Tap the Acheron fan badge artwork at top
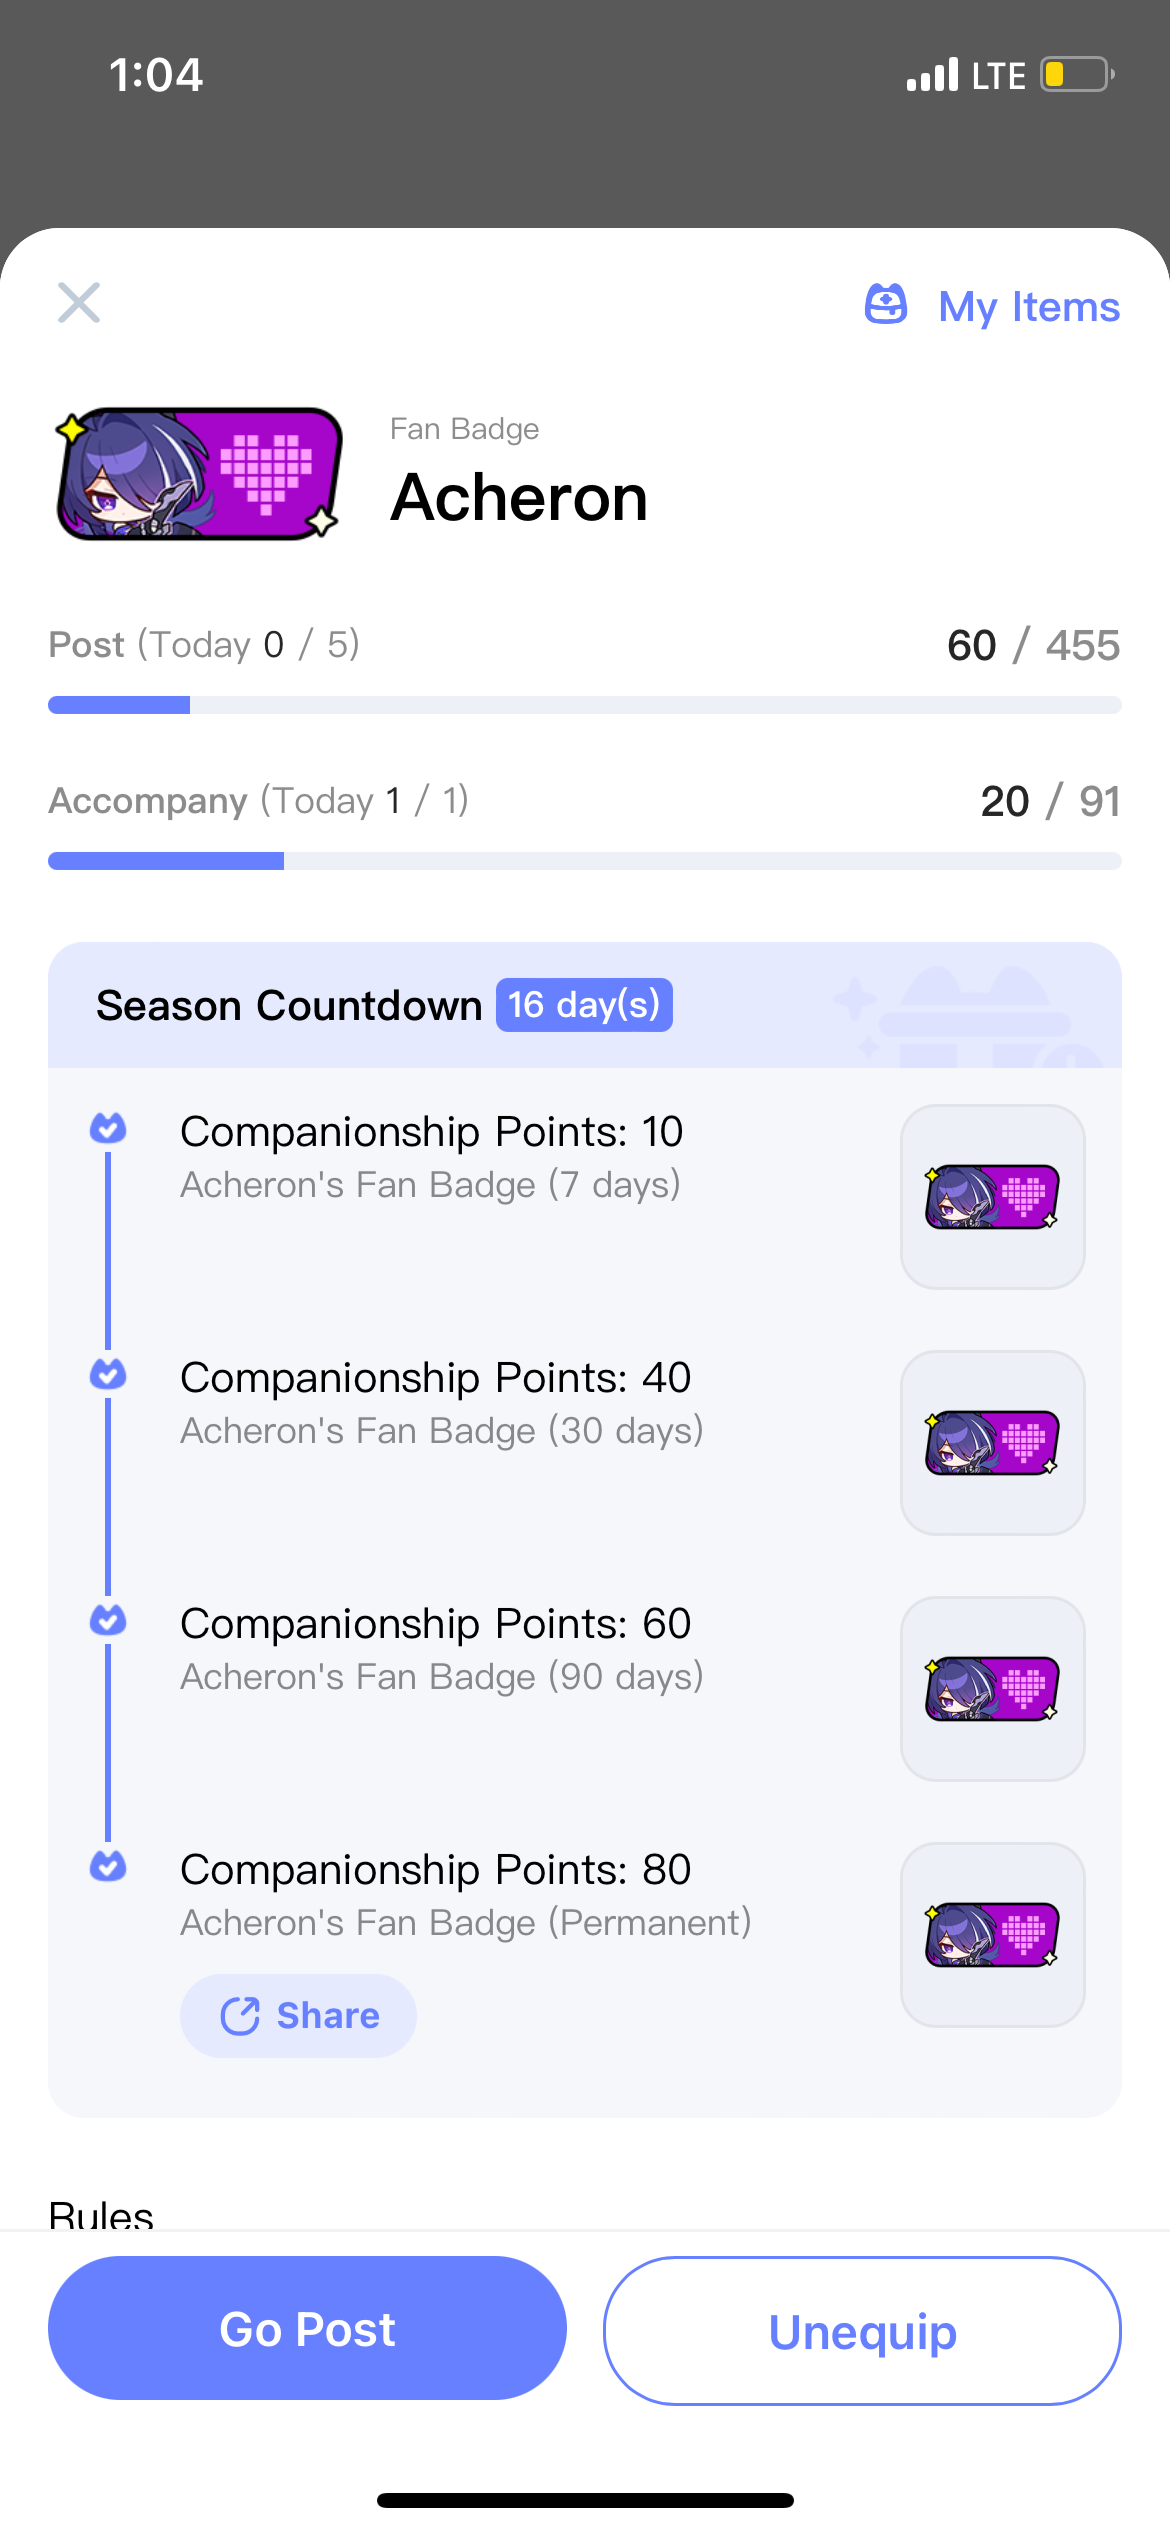 (x=198, y=474)
